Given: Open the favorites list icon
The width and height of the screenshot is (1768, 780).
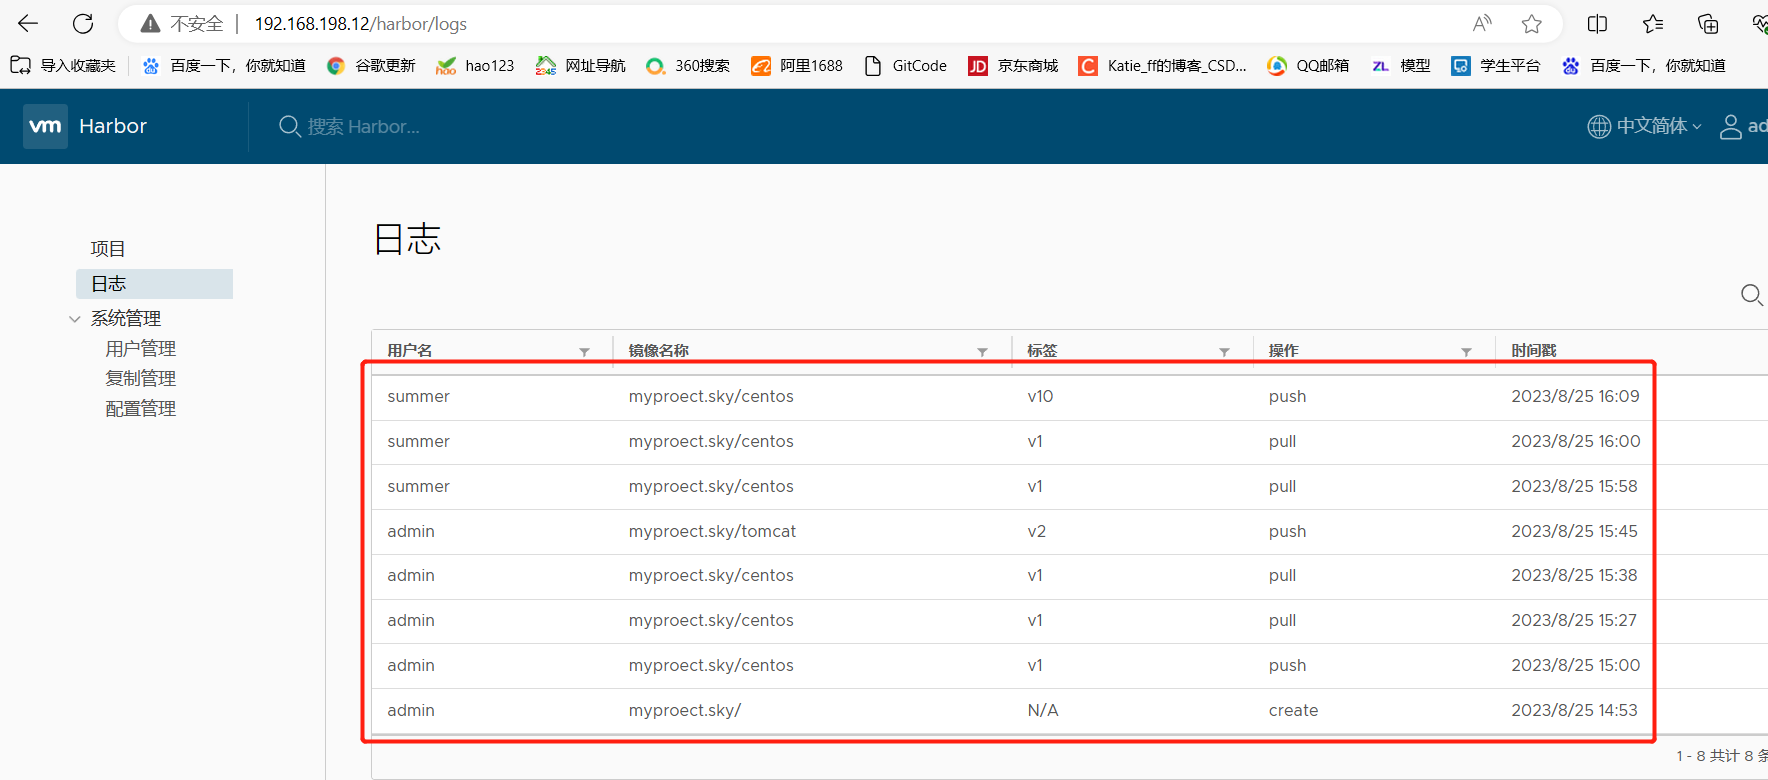Looking at the screenshot, I should pyautogui.click(x=1653, y=23).
